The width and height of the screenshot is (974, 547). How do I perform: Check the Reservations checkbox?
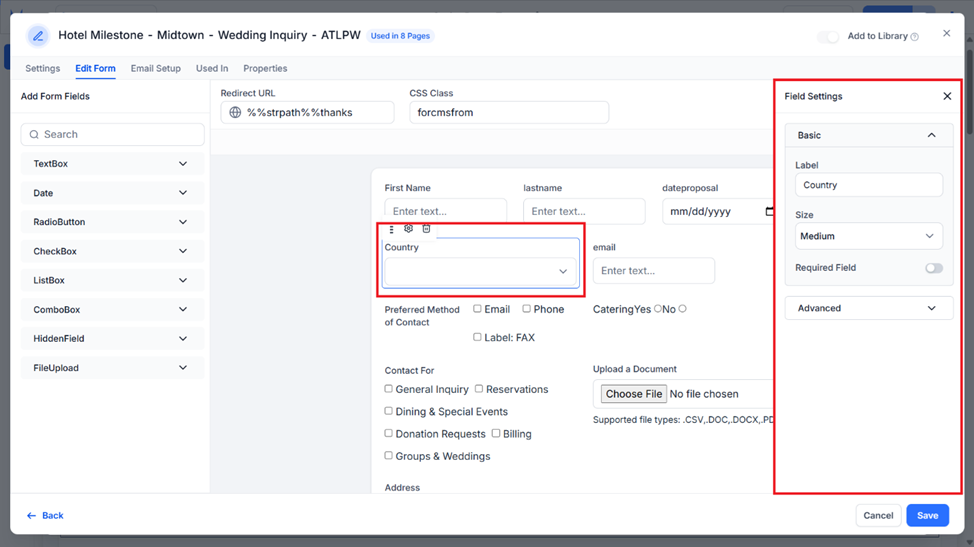(479, 389)
